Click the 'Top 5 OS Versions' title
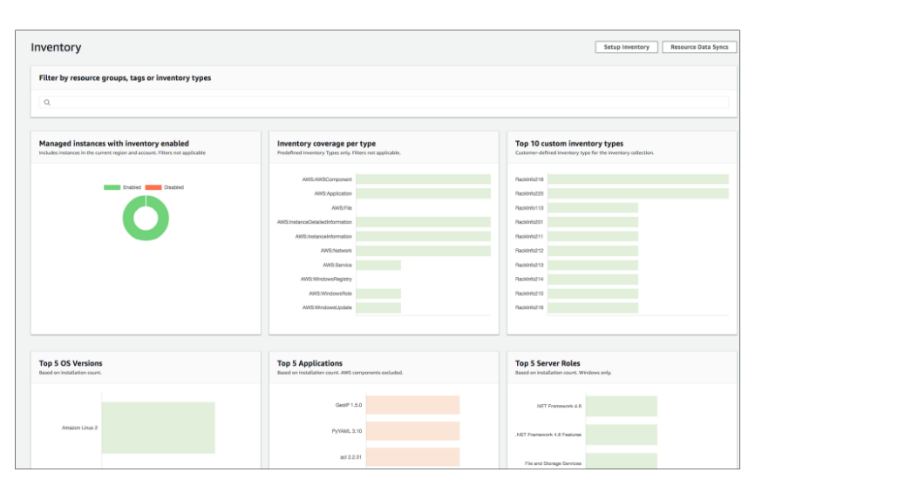 pos(71,363)
